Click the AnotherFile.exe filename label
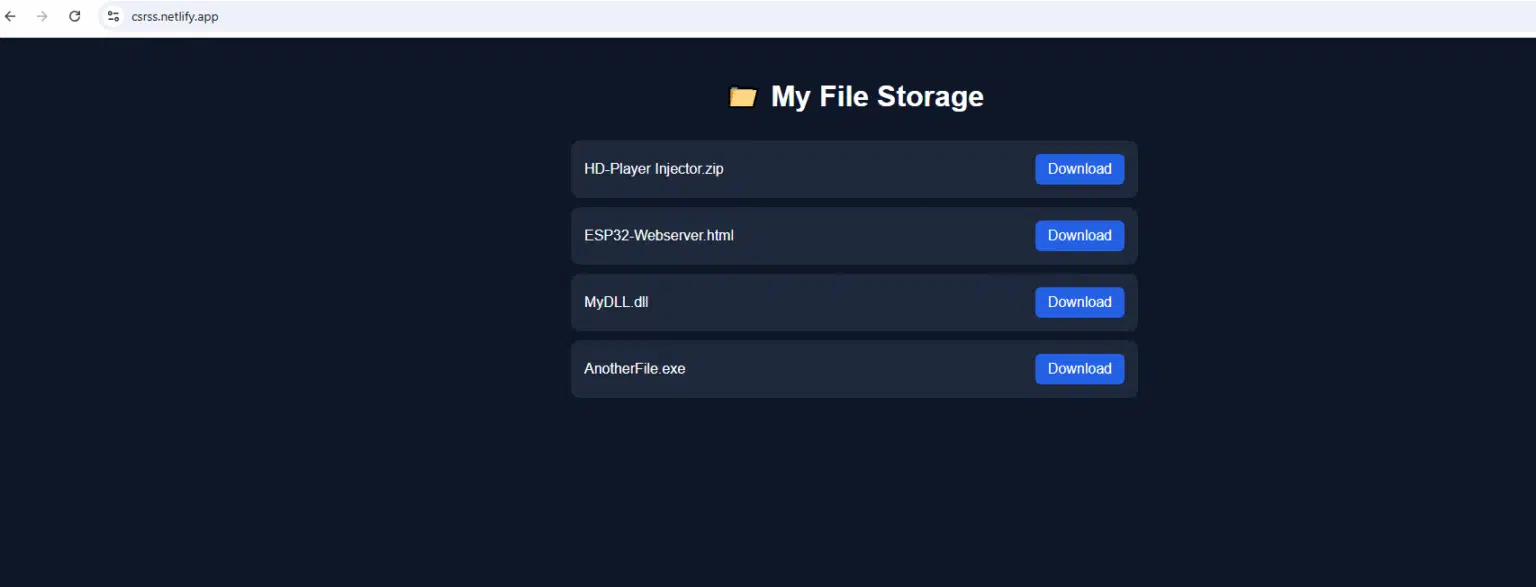1536x587 pixels. (x=634, y=368)
